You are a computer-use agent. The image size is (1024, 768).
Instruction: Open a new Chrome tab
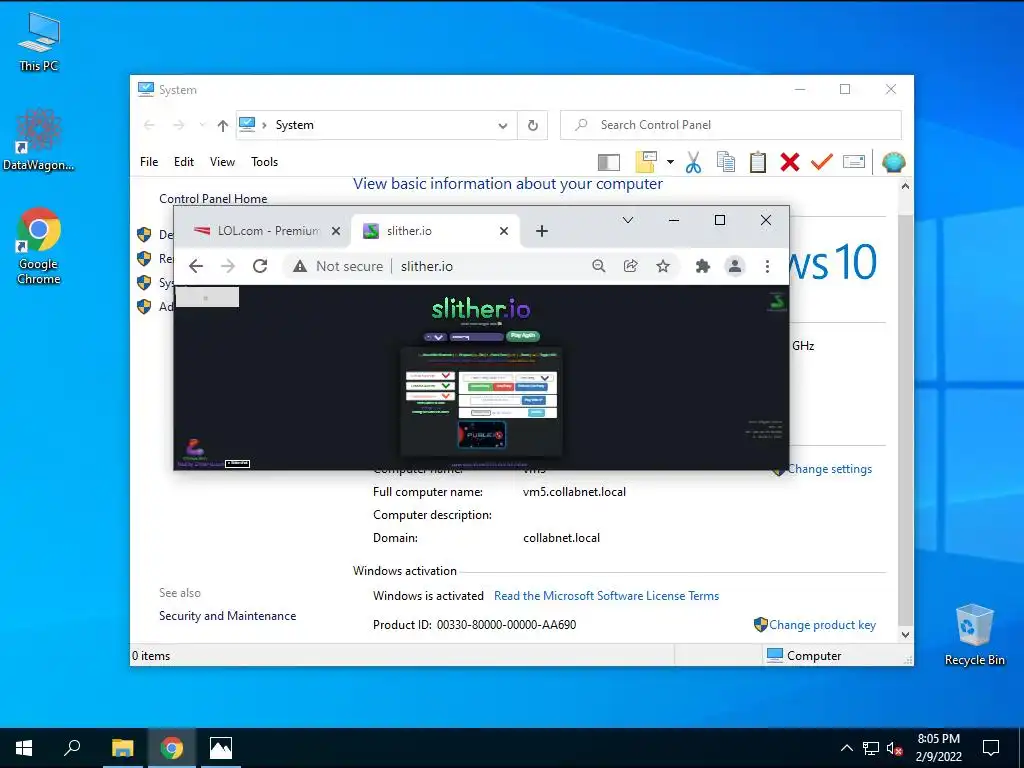click(541, 231)
